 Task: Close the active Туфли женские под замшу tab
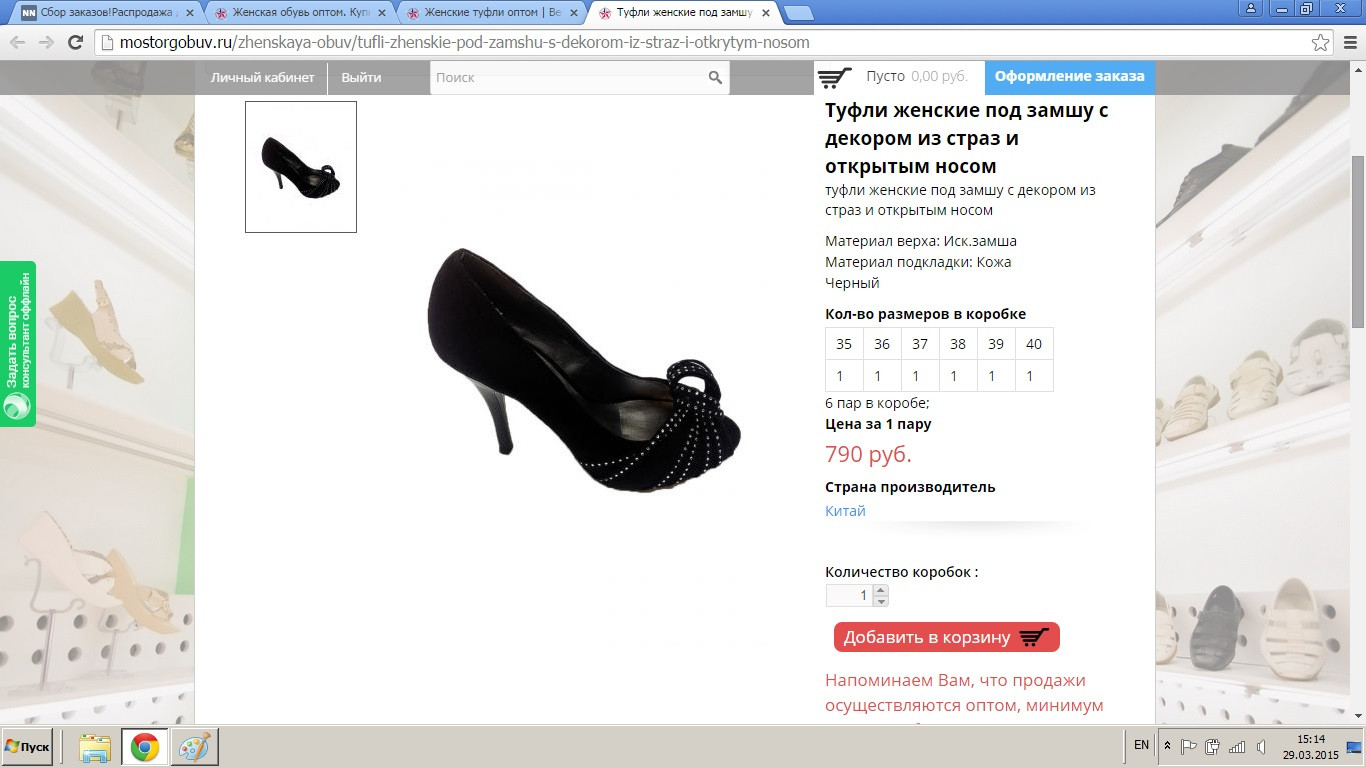pos(765,13)
